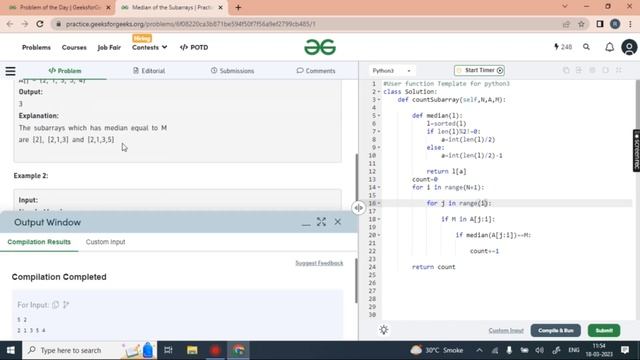Image resolution: width=640 pixels, height=360 pixels.
Task: Switch to the Problem tab
Action: [x=65, y=71]
